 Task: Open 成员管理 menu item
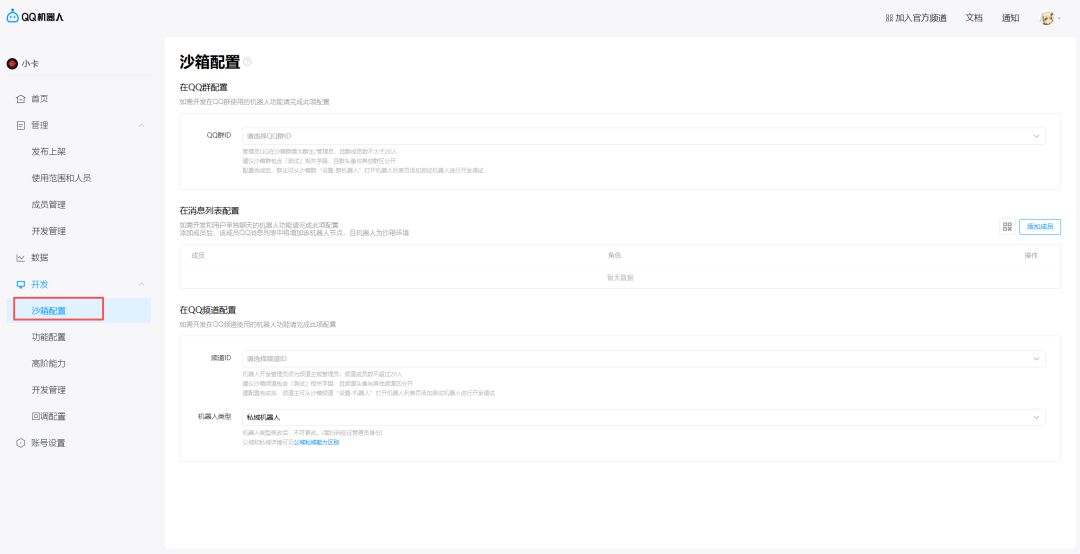(49, 205)
